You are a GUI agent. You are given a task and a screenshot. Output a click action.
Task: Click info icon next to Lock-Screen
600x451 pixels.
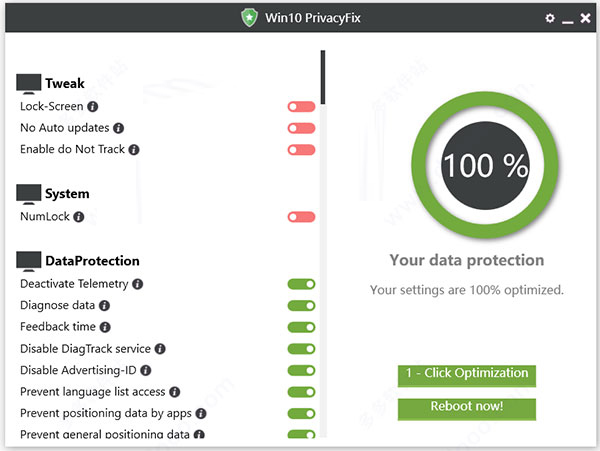click(x=93, y=106)
